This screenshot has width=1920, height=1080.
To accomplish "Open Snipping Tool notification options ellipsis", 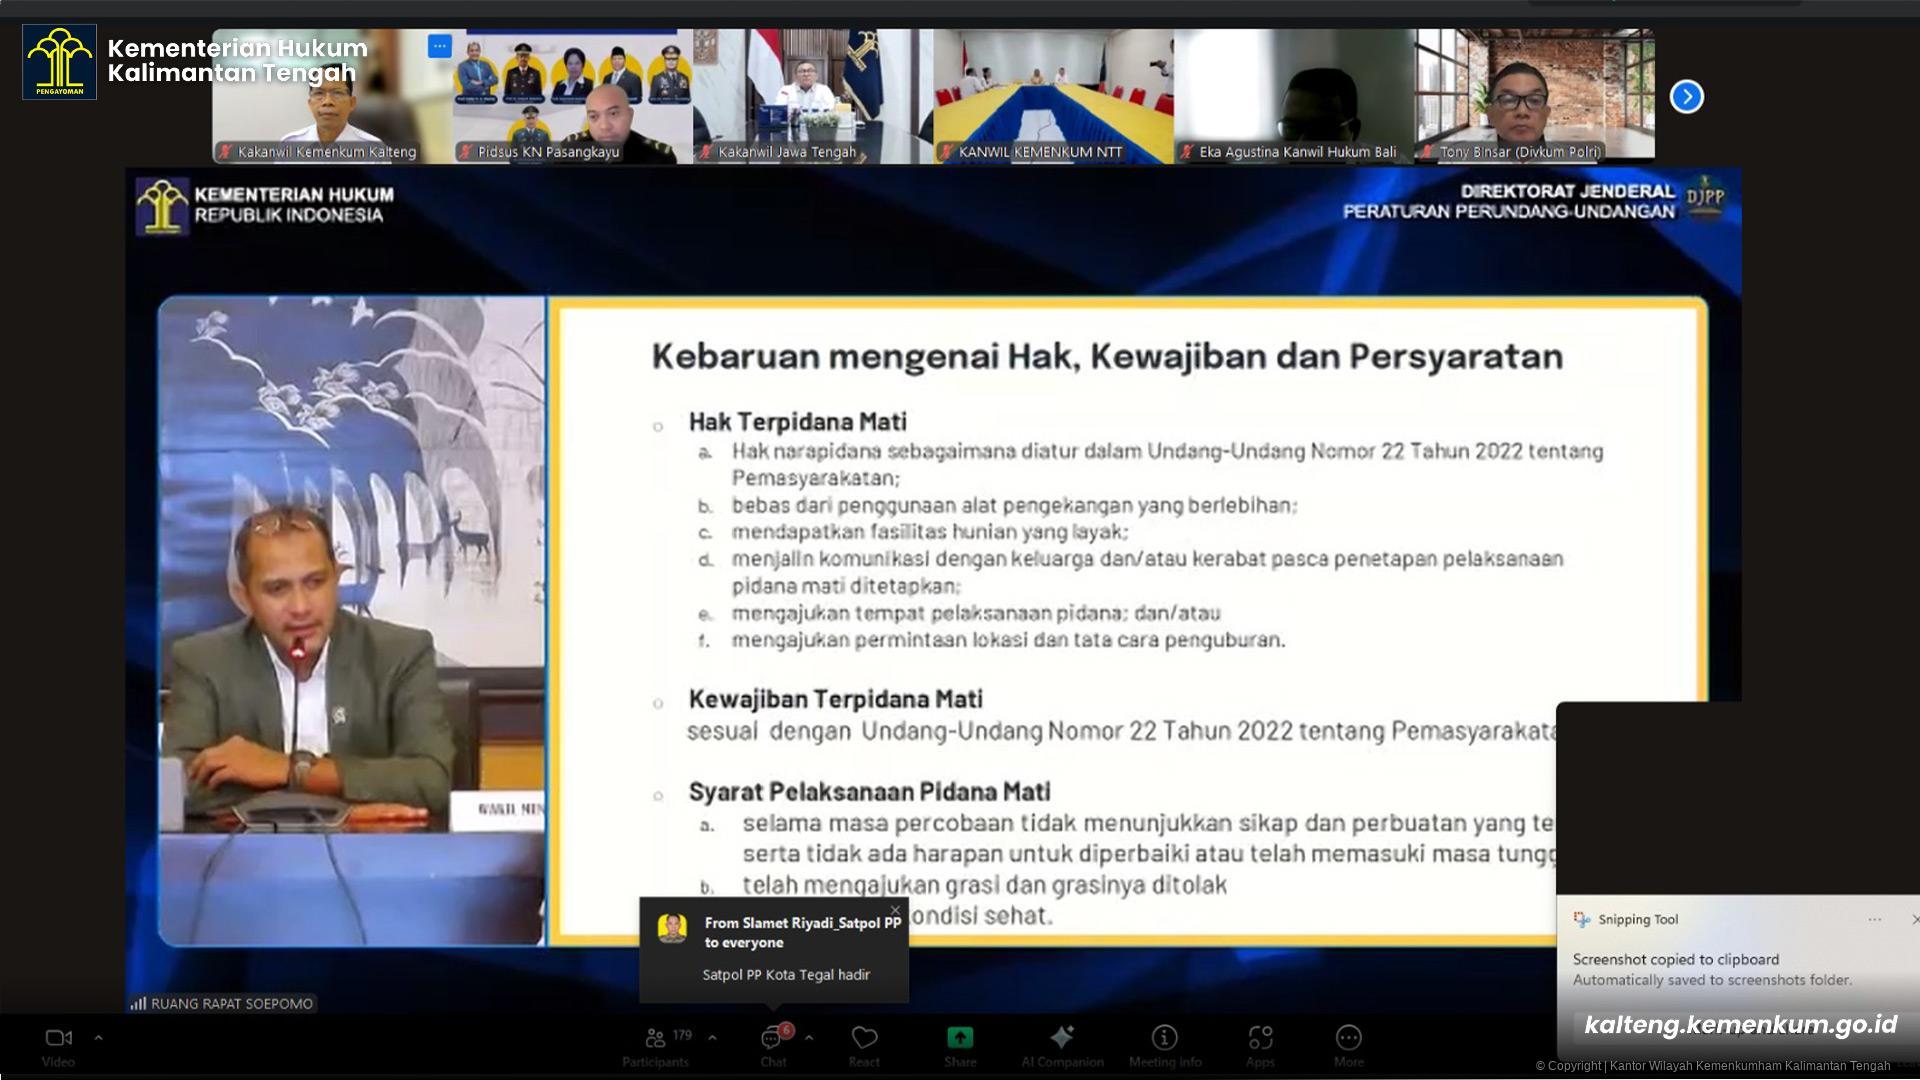I will [x=1874, y=920].
